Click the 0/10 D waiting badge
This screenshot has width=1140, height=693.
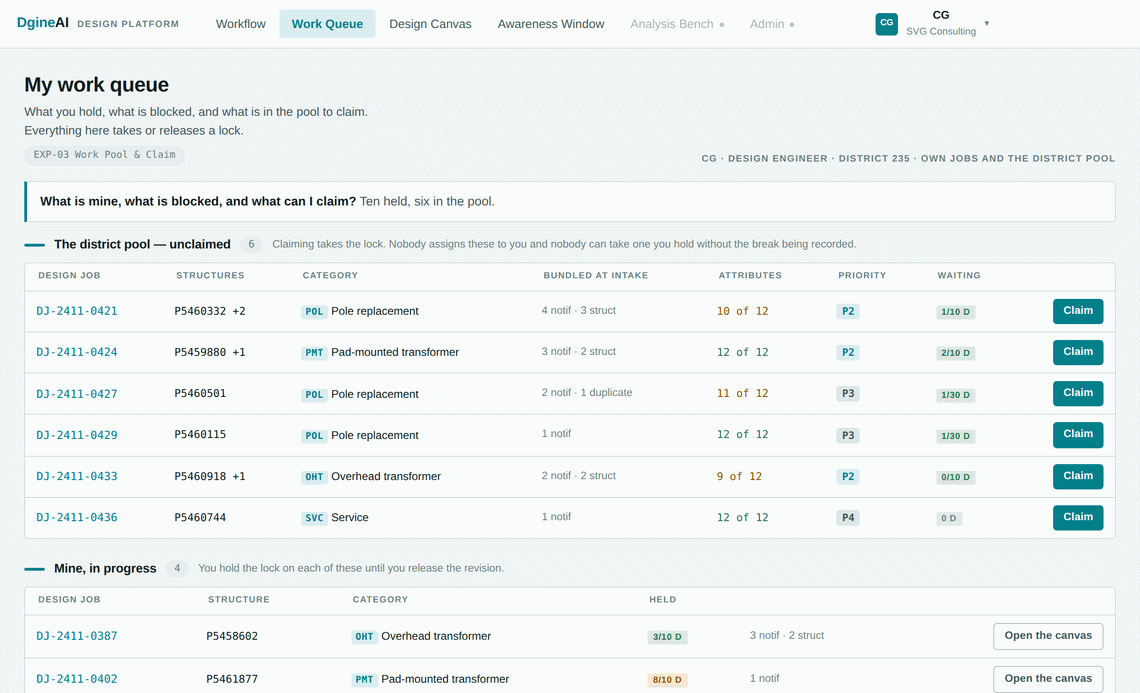[x=955, y=477]
